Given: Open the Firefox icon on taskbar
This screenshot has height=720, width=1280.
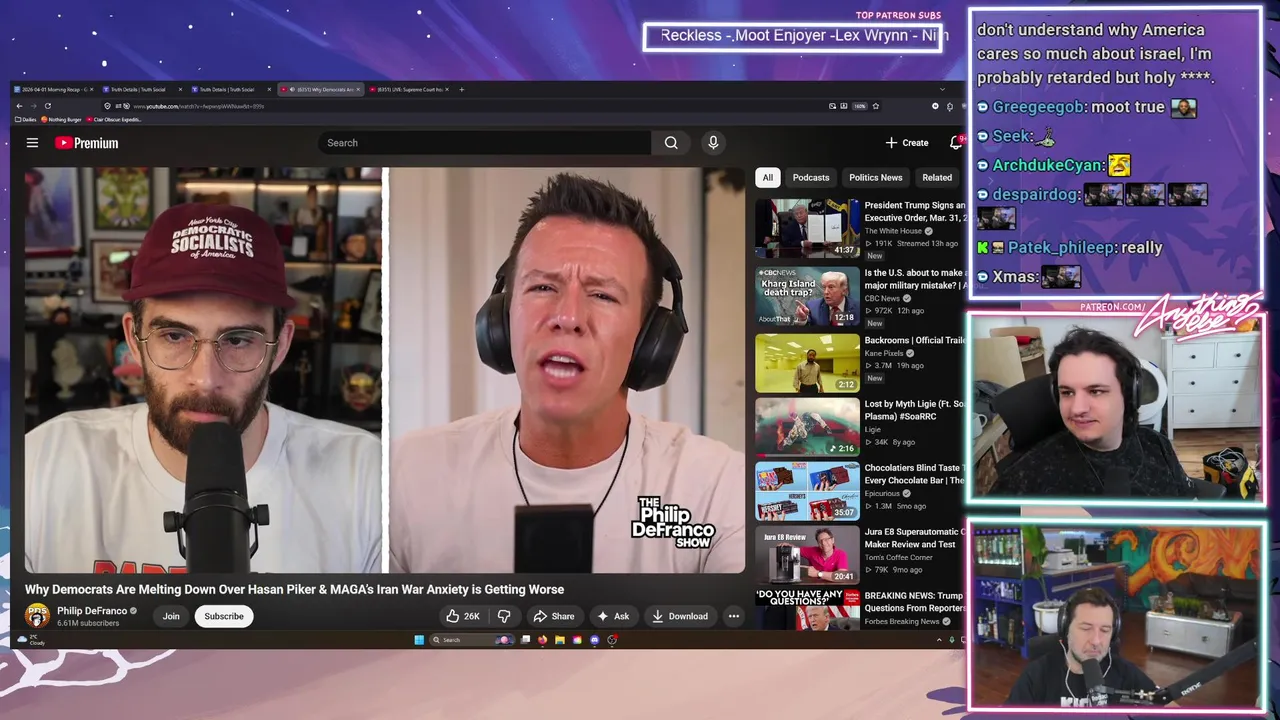Looking at the screenshot, I should point(542,640).
